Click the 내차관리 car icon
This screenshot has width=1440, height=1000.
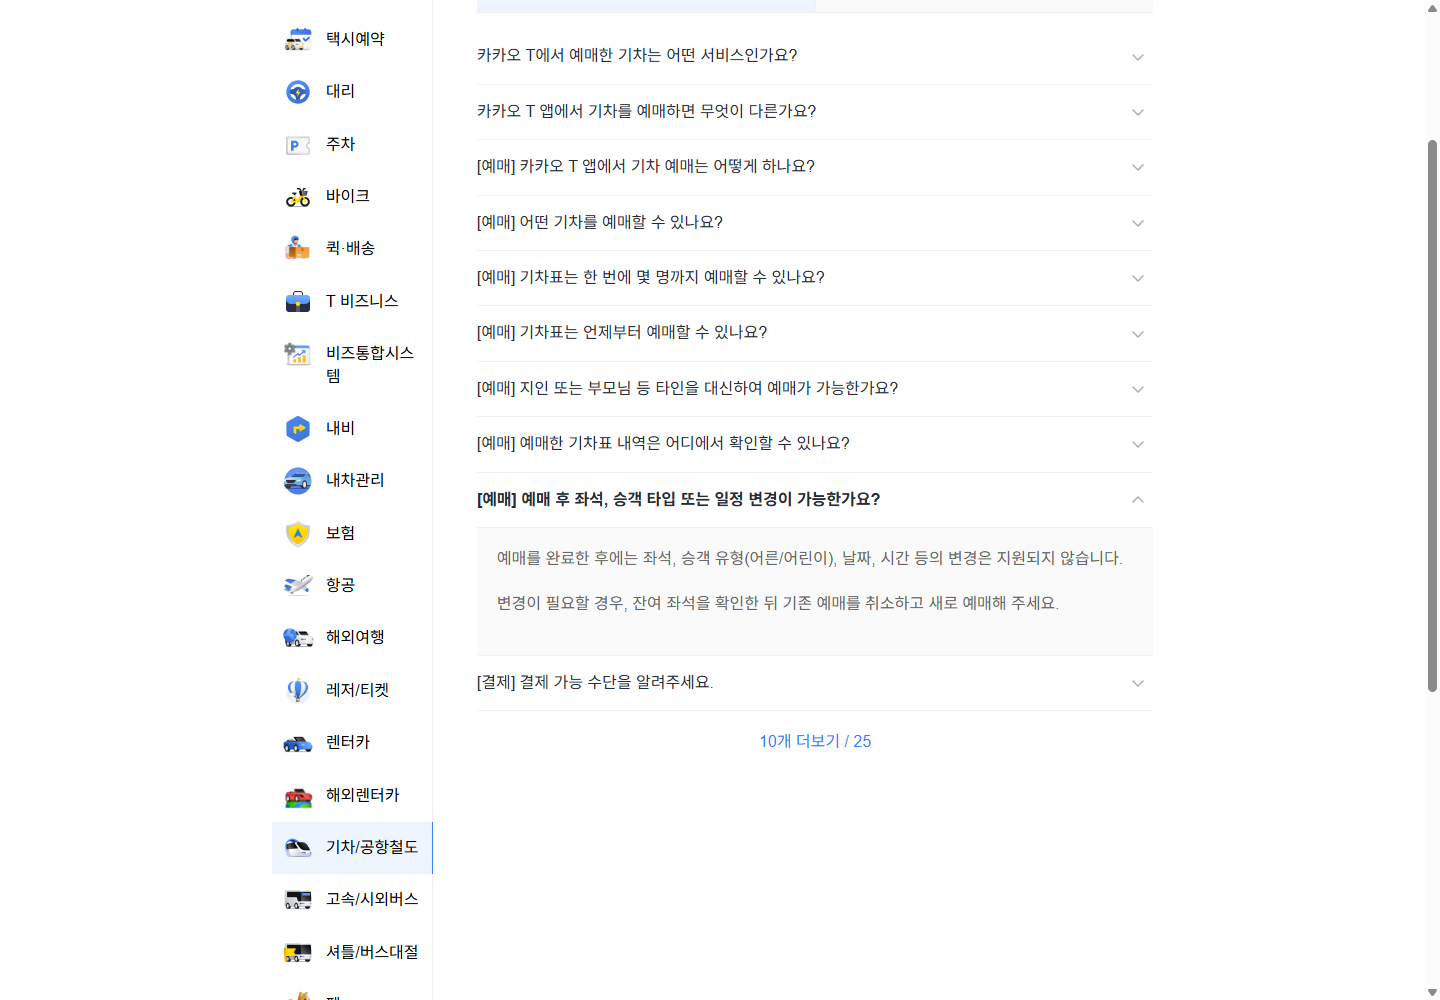click(298, 481)
